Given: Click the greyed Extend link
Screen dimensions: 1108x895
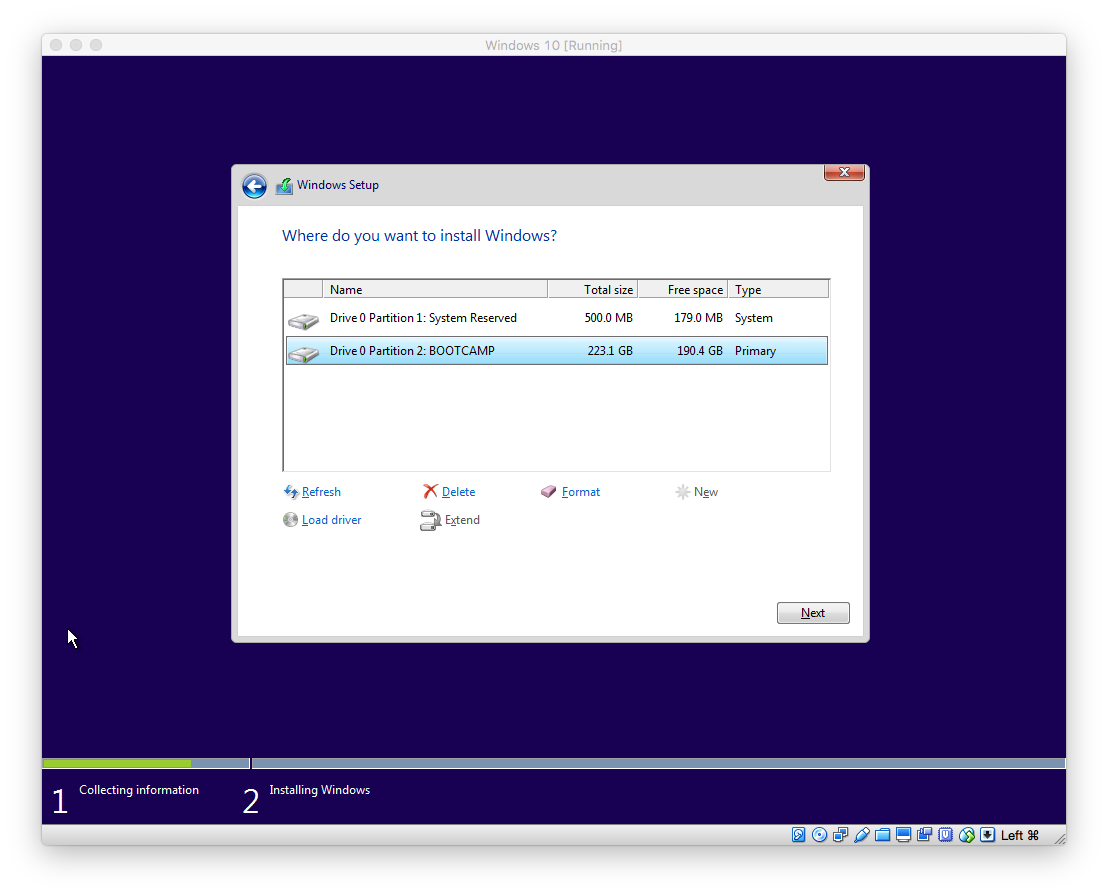Looking at the screenshot, I should point(462,520).
